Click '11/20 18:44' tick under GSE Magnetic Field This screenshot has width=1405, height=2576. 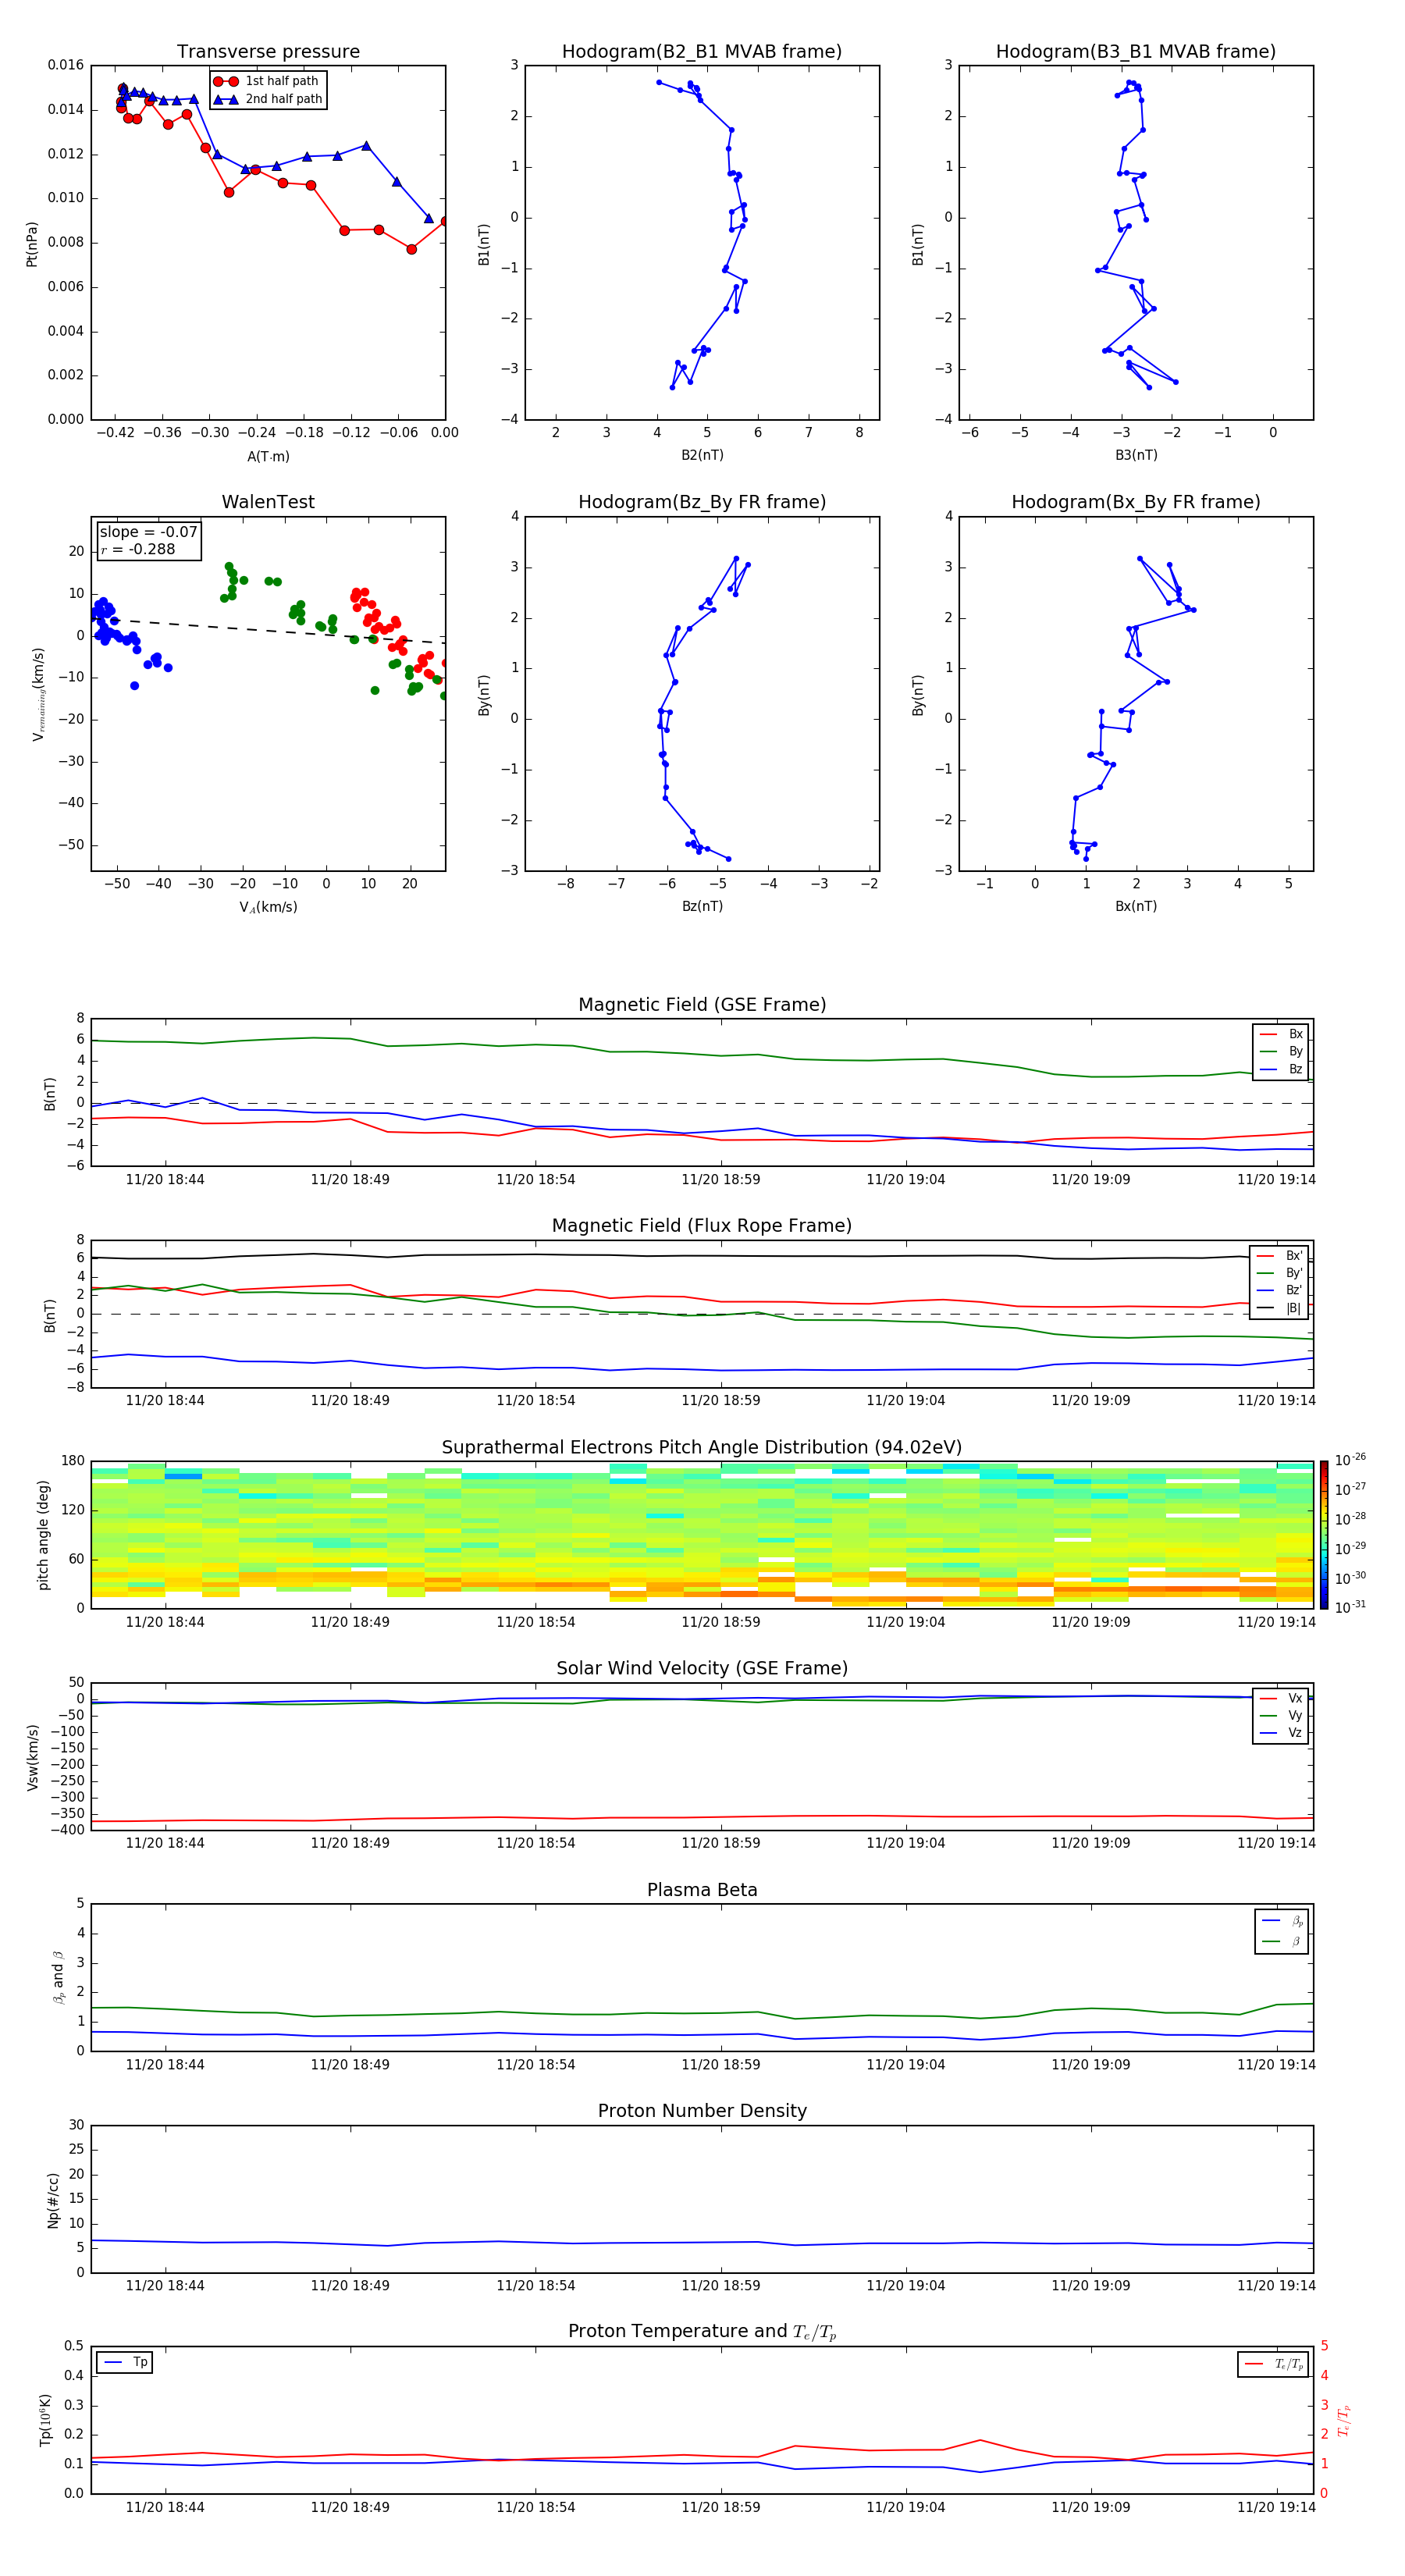165,1180
